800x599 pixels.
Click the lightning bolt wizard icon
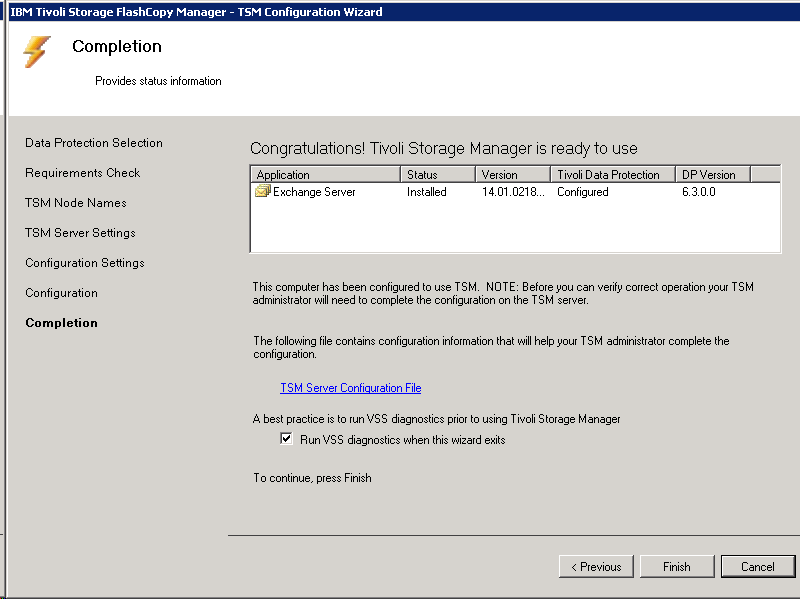click(x=37, y=52)
